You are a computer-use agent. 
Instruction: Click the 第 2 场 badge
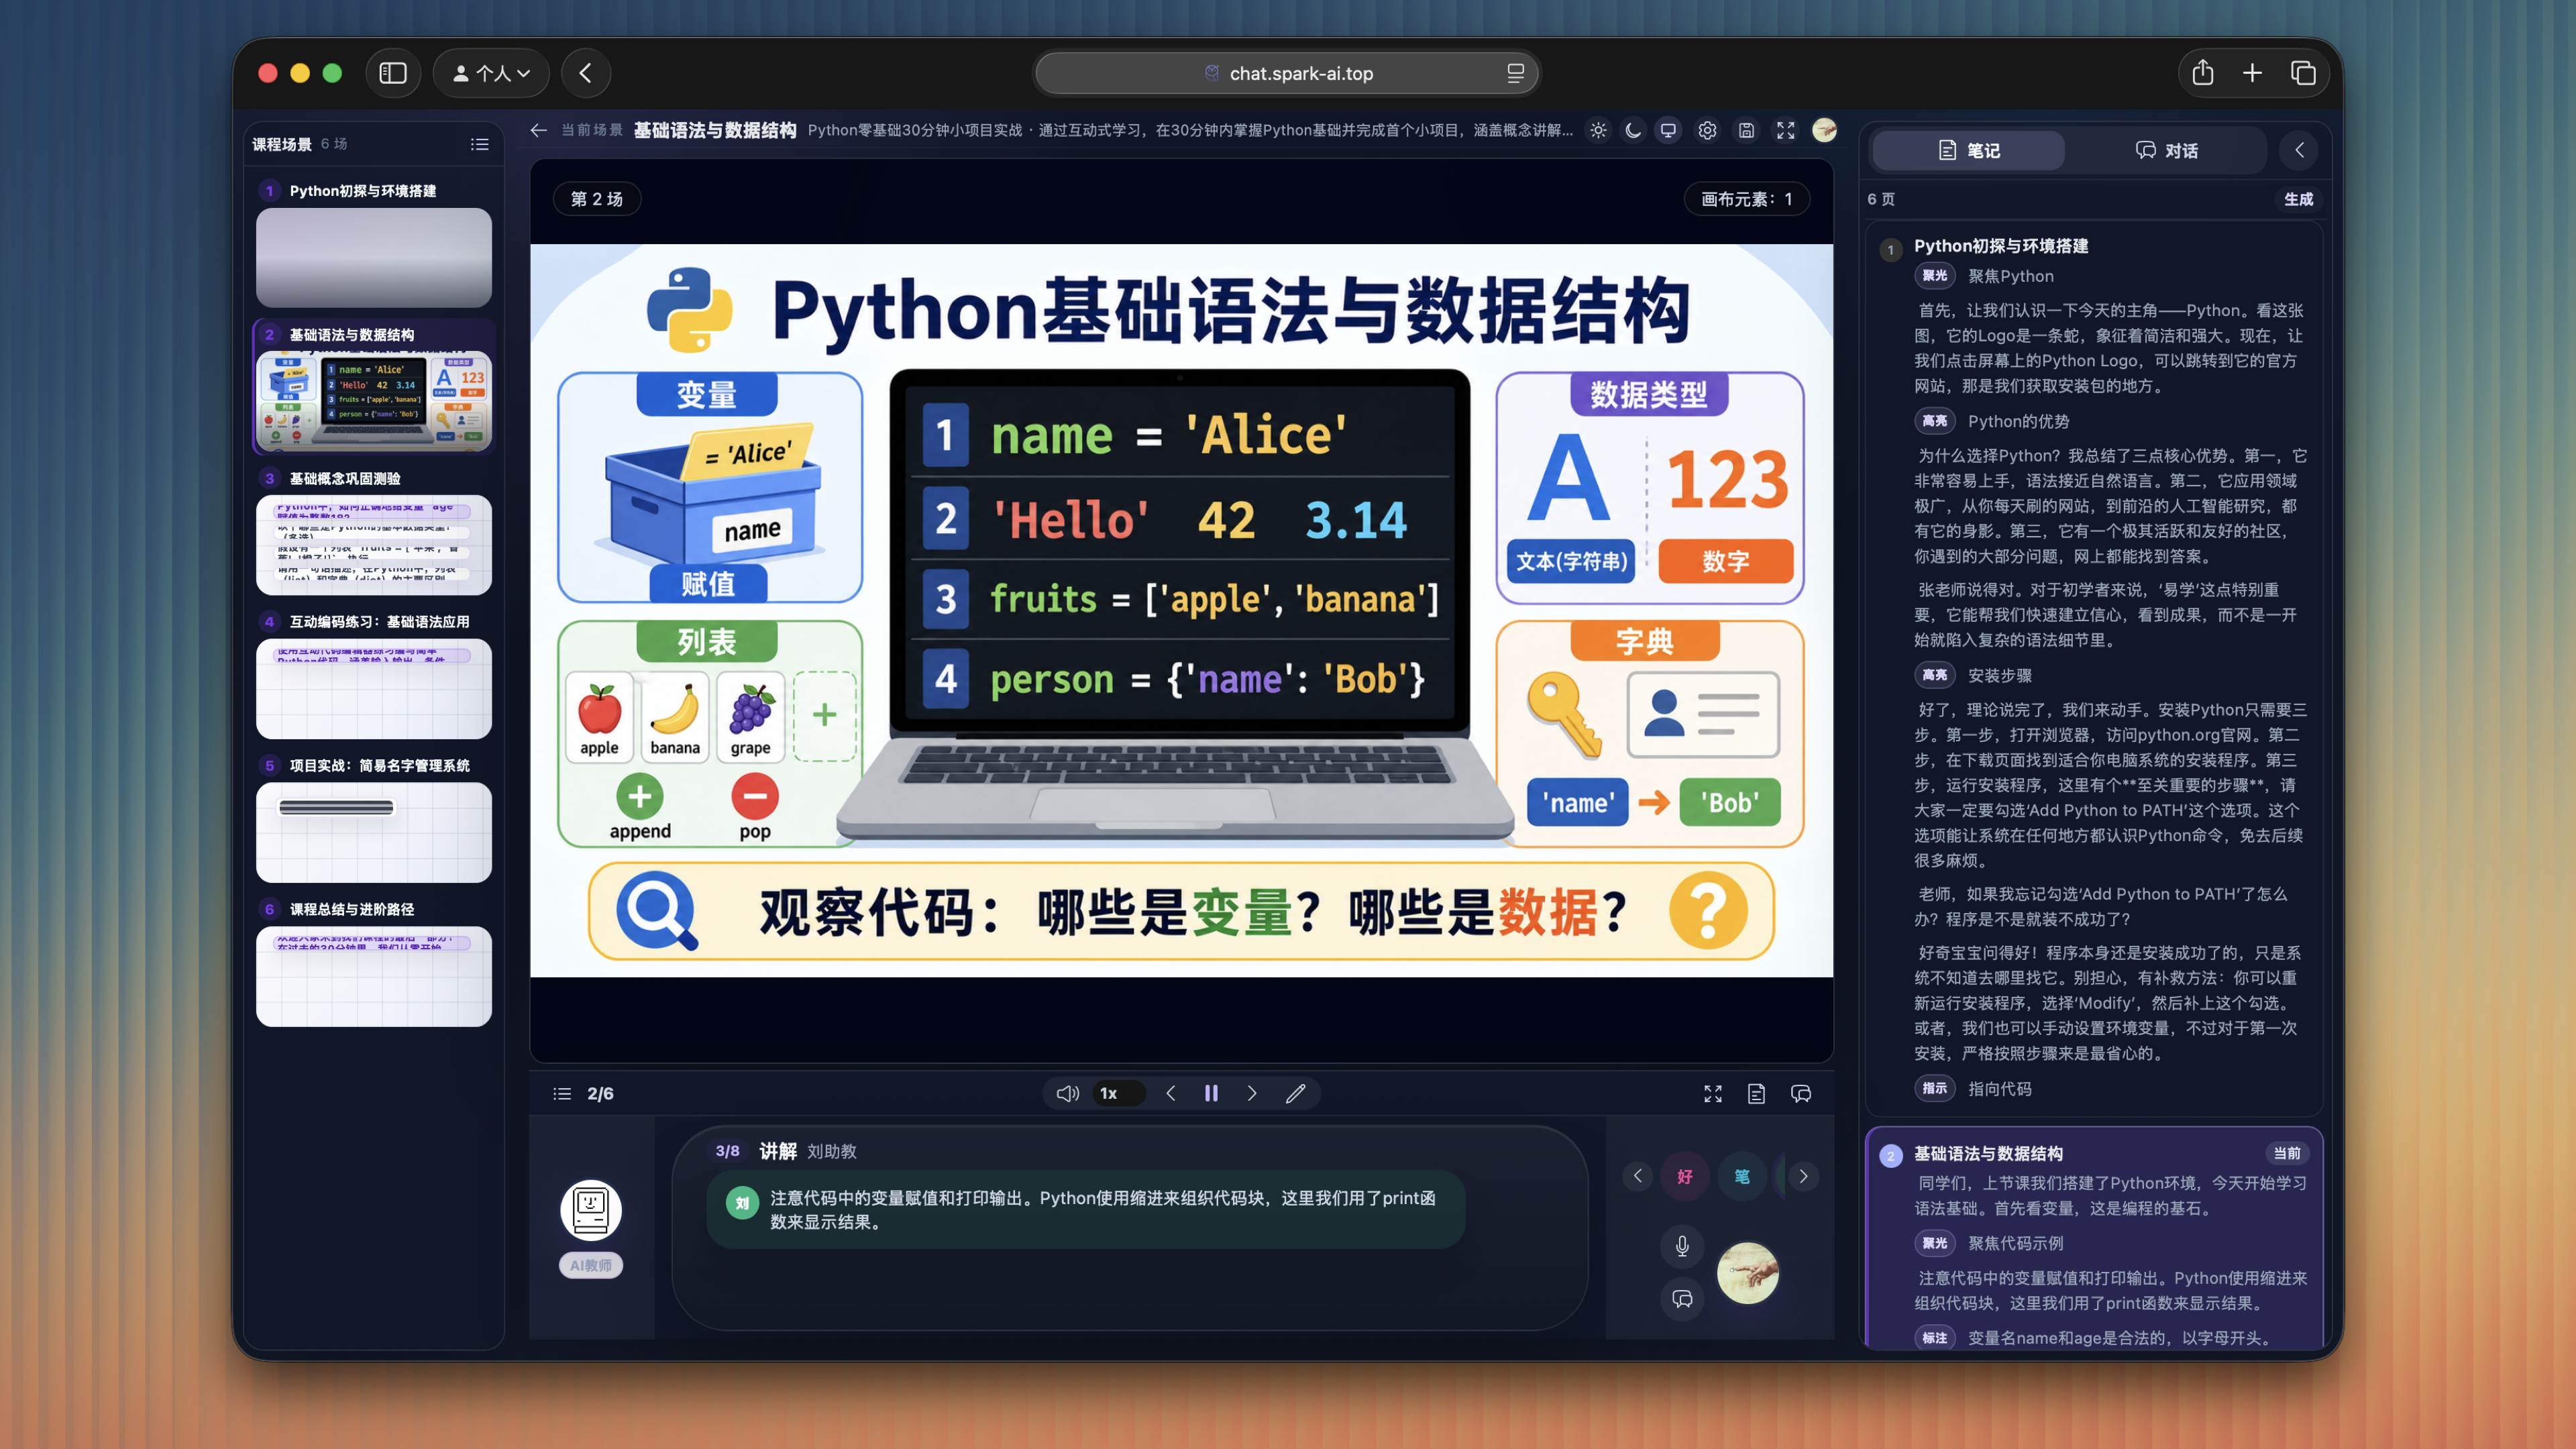tap(597, 199)
